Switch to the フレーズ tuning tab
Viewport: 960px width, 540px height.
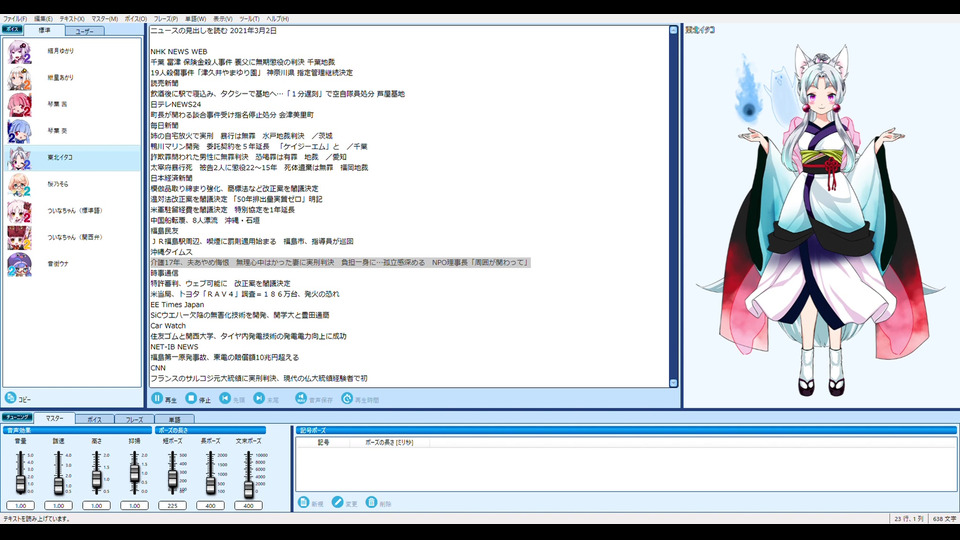point(135,419)
